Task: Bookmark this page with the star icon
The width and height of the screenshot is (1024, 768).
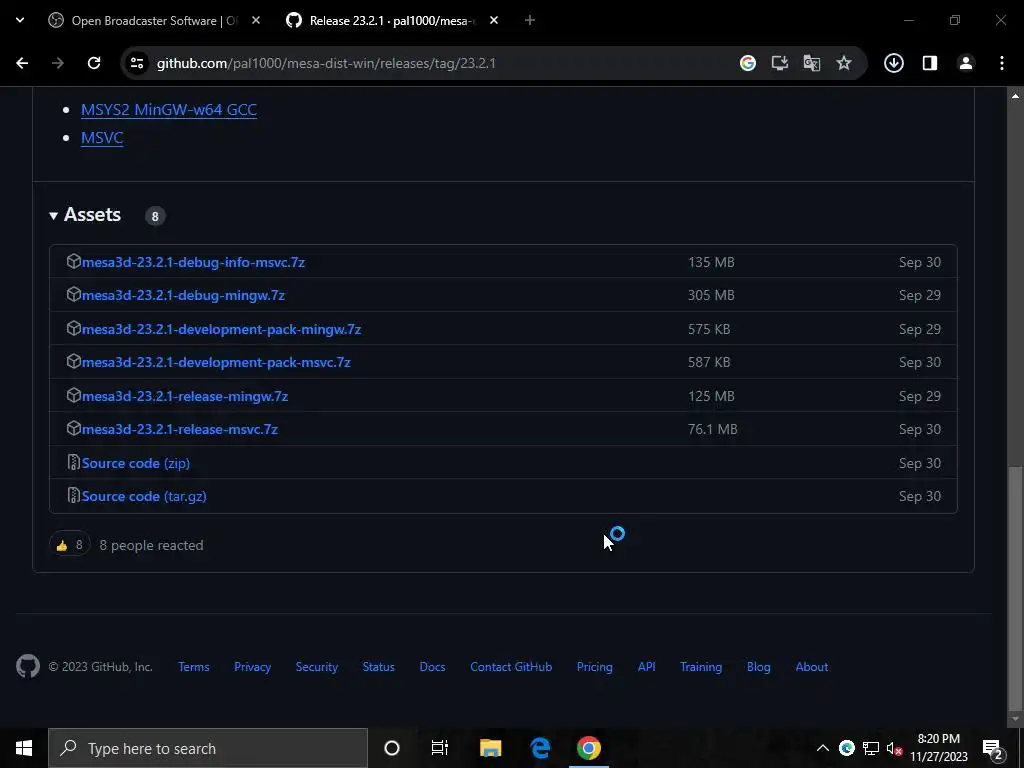Action: click(844, 63)
